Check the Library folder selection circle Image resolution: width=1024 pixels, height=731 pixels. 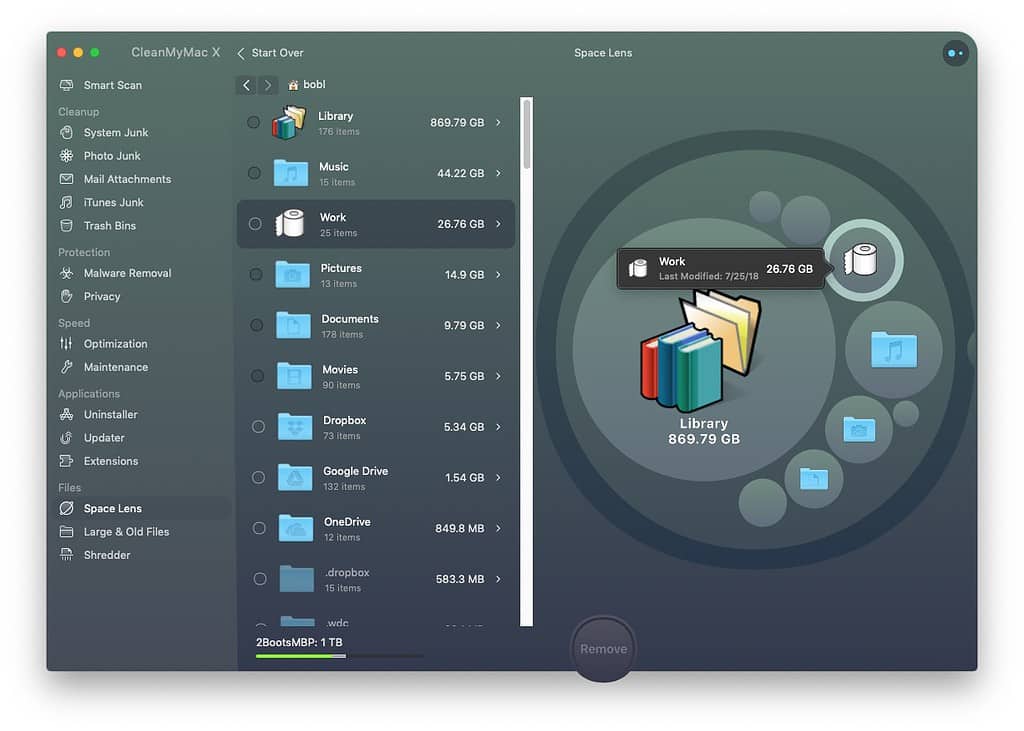pyautogui.click(x=254, y=122)
